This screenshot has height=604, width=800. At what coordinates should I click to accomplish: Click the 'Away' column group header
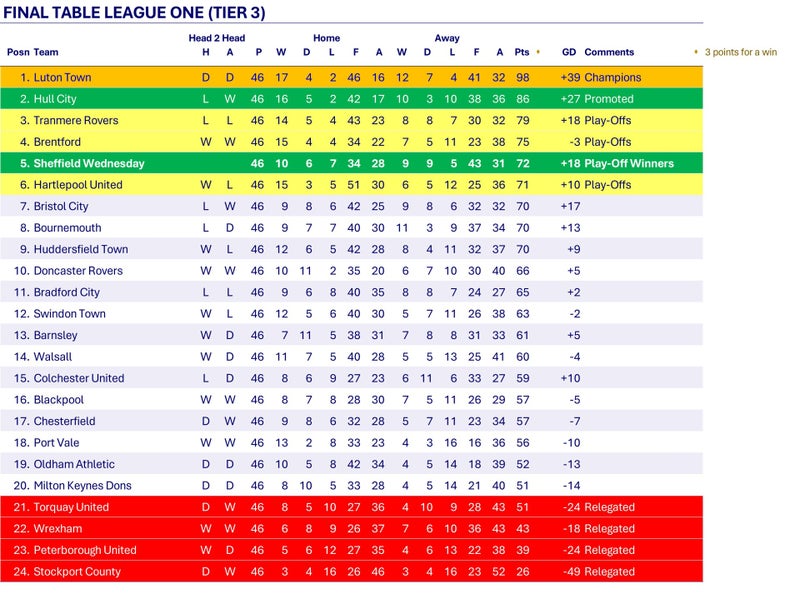[447, 38]
